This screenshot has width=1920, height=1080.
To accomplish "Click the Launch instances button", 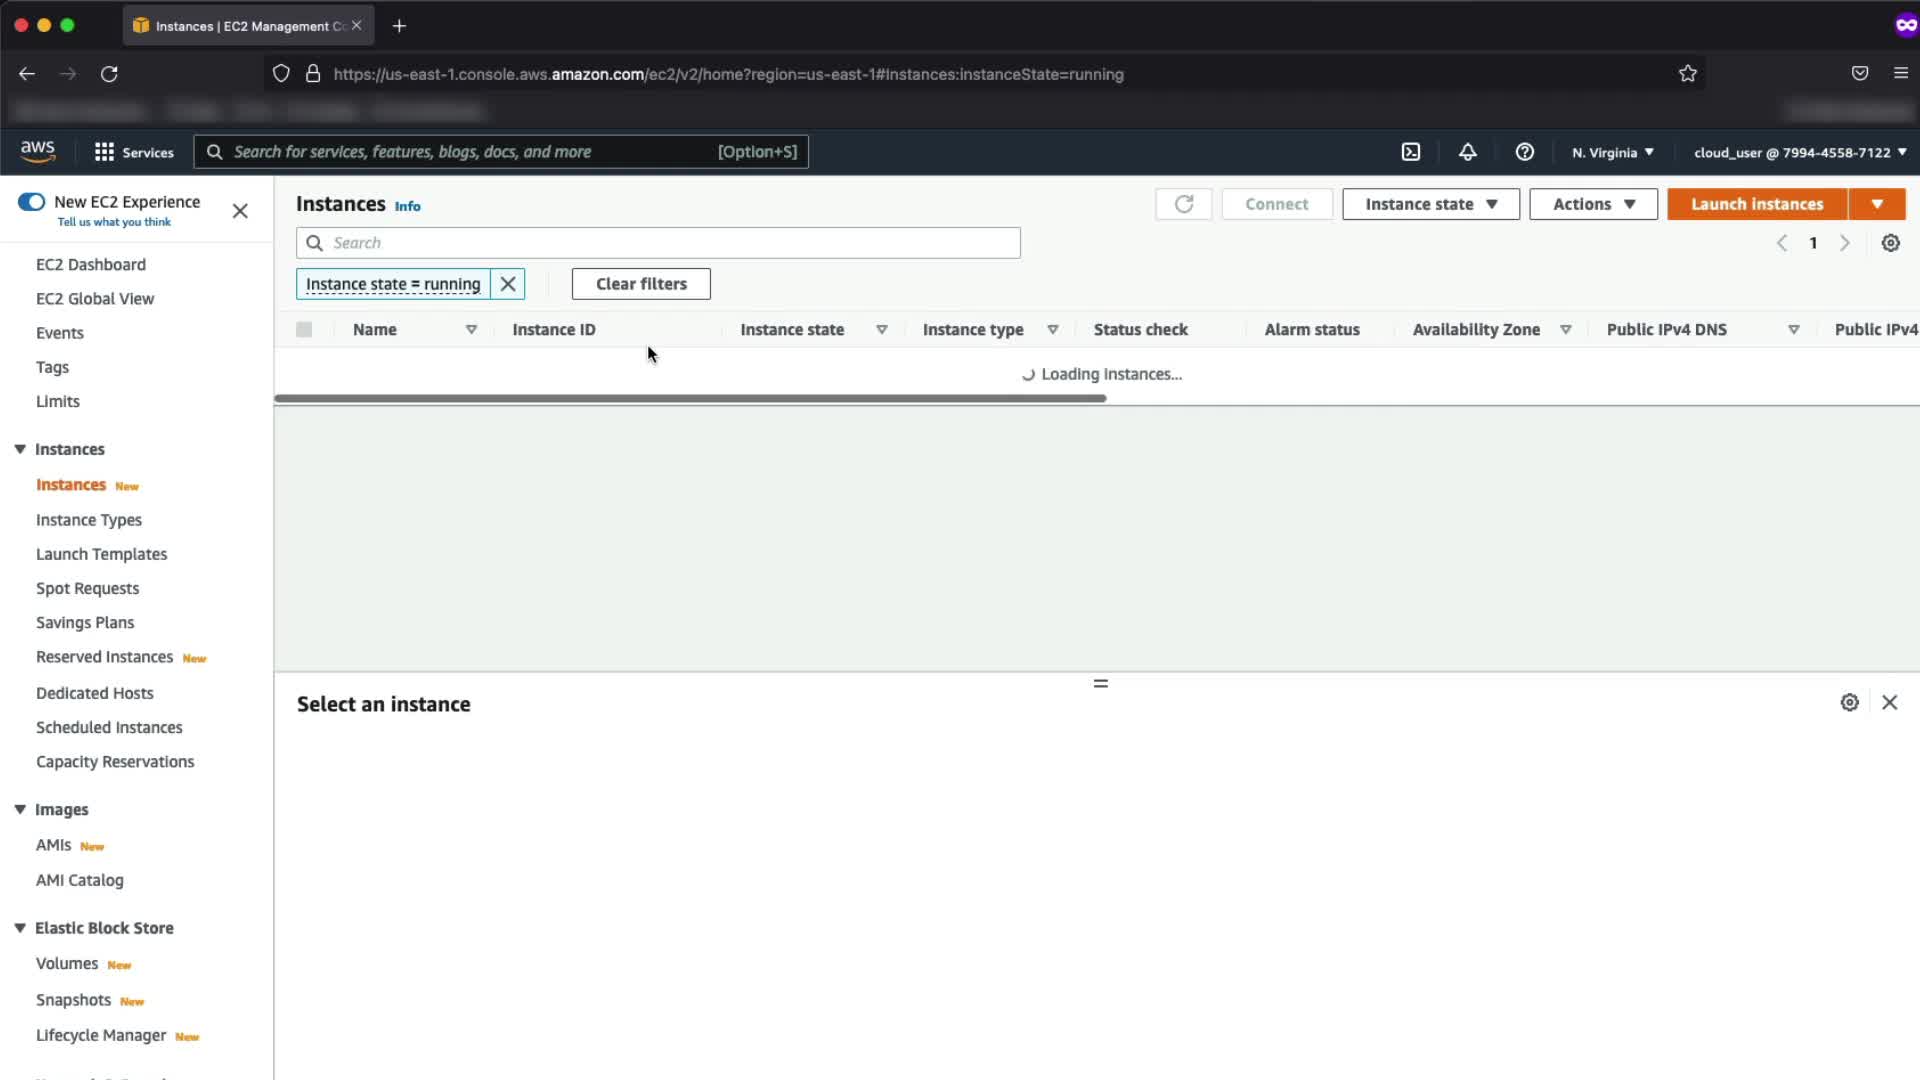I will click(x=1756, y=204).
